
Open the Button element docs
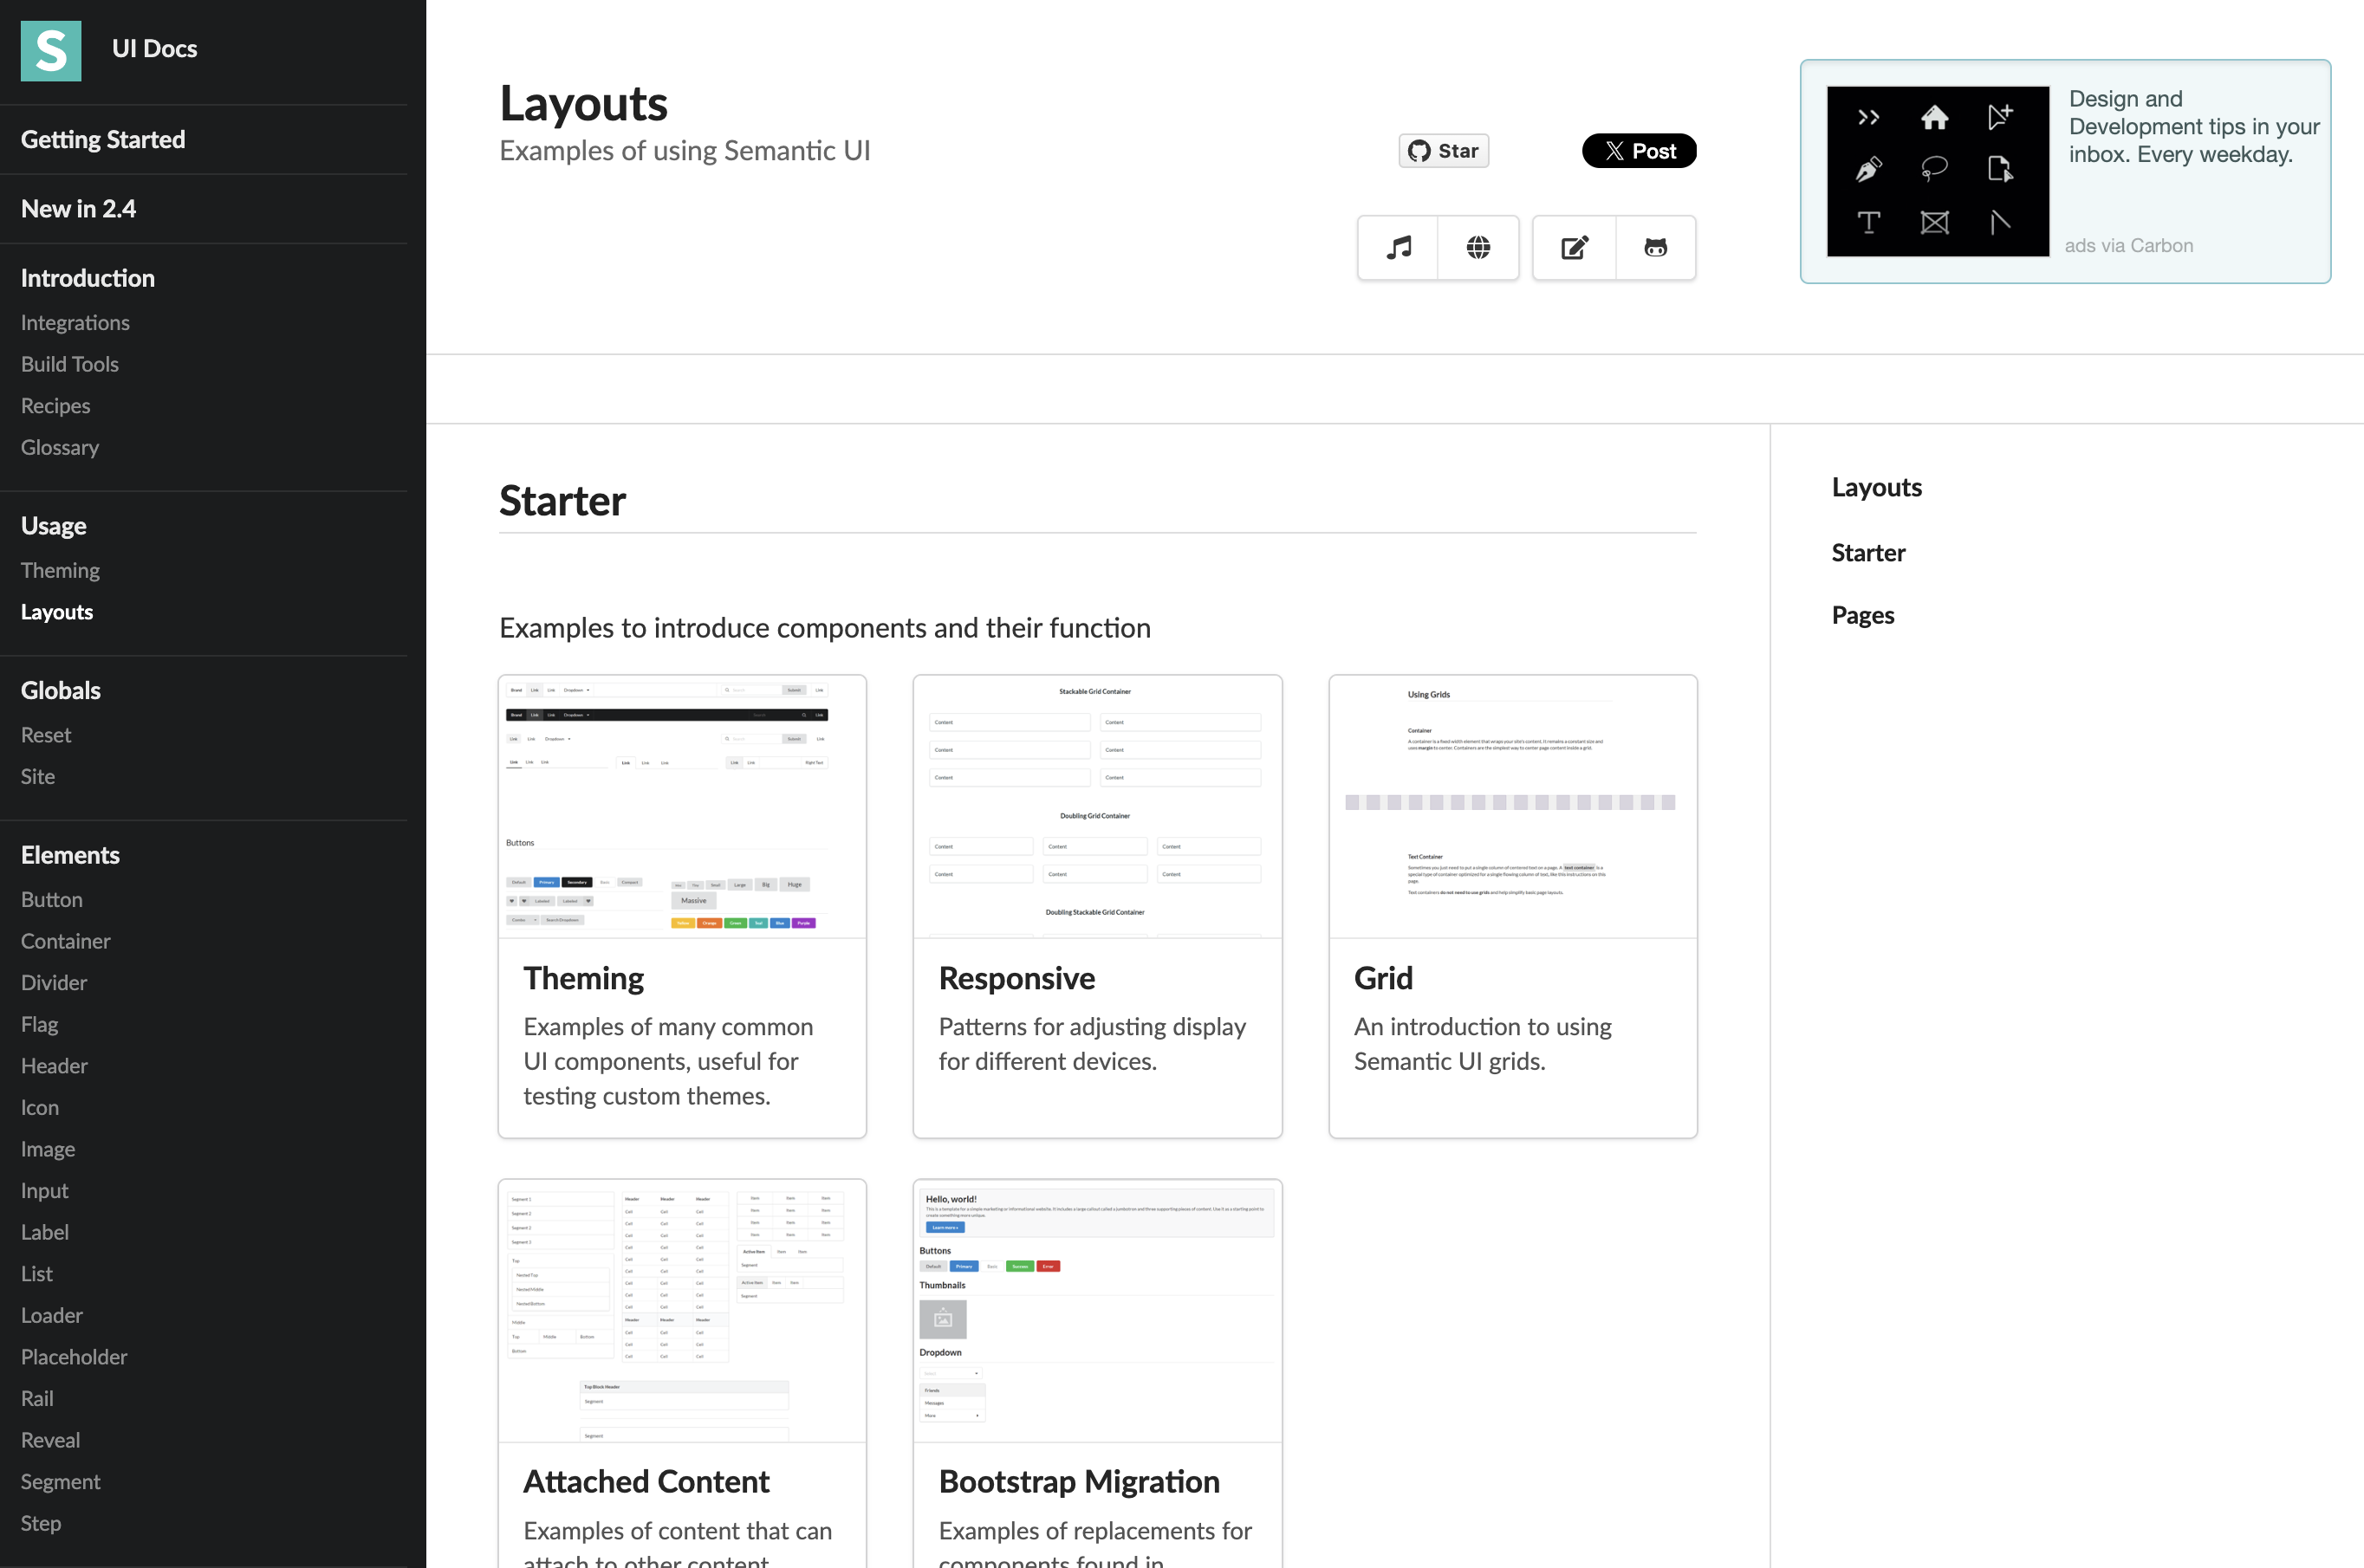[52, 899]
